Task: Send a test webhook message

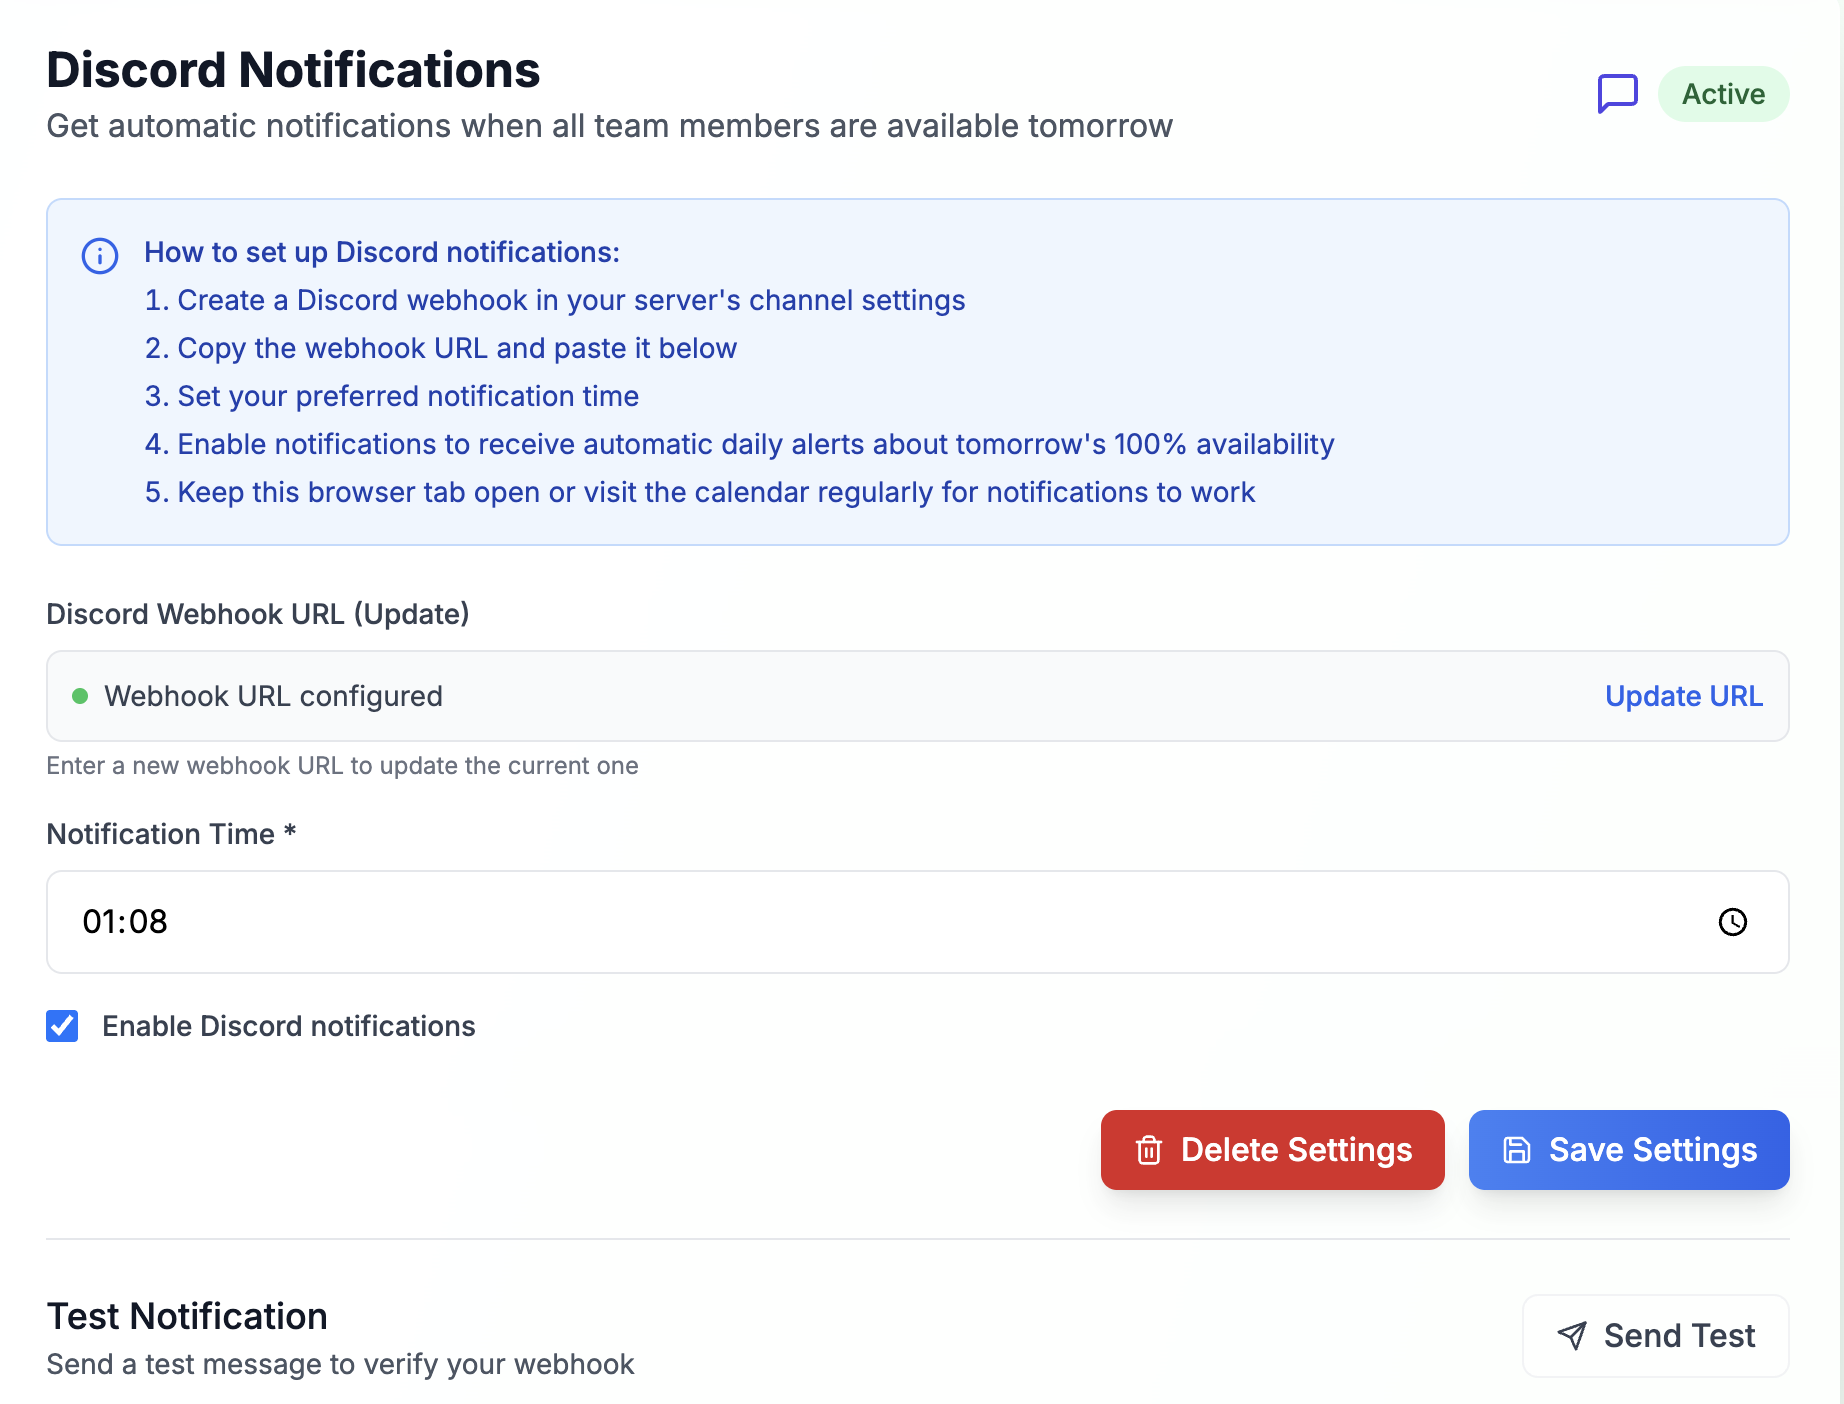Action: coord(1655,1336)
